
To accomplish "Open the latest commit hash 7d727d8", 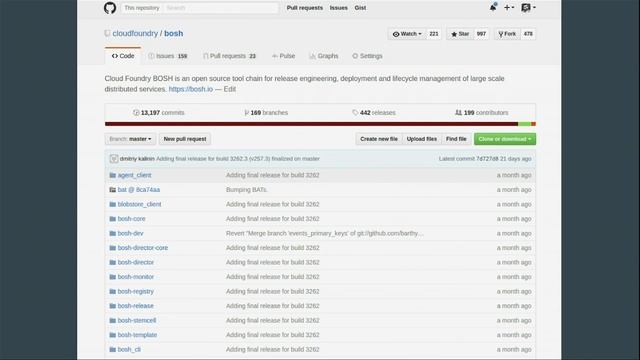I will (x=487, y=159).
